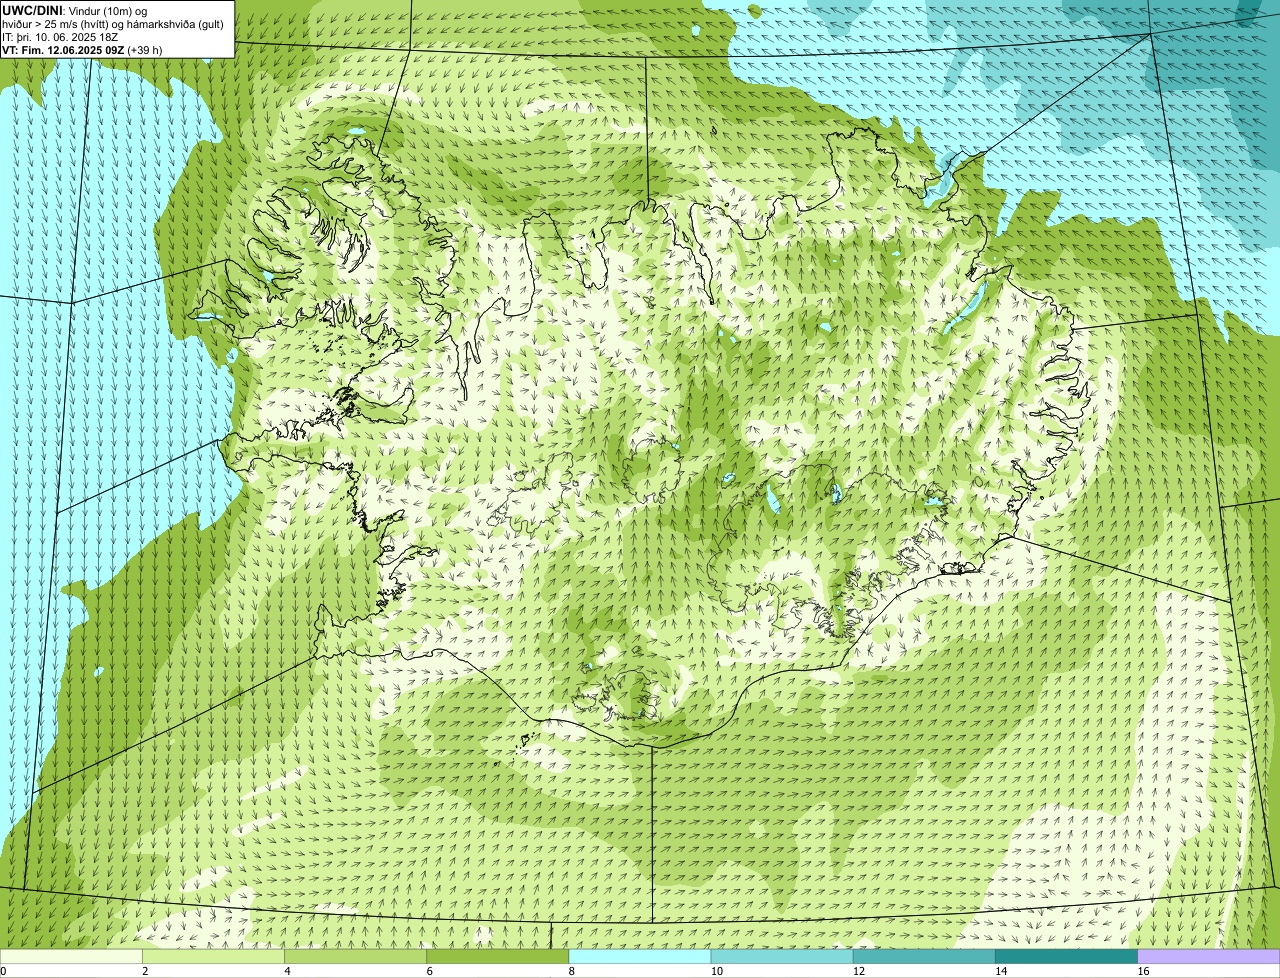Click the 'VT: Fim. 12.06.2025 09Z' line
Image resolution: width=1280 pixels, height=978 pixels.
tap(82, 49)
